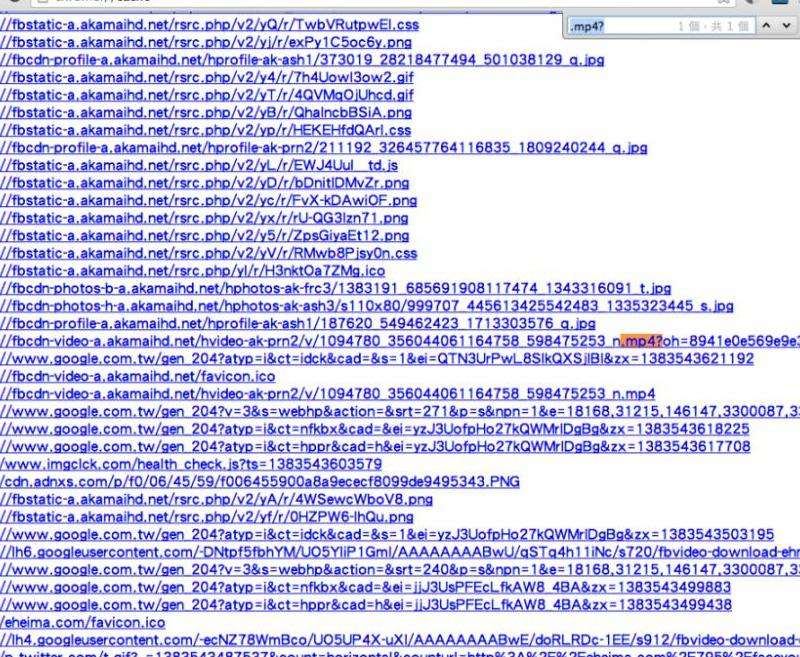The width and height of the screenshot is (800, 657).
Task: Open the EWJ4UuI_td.js script link
Action: tap(200, 165)
